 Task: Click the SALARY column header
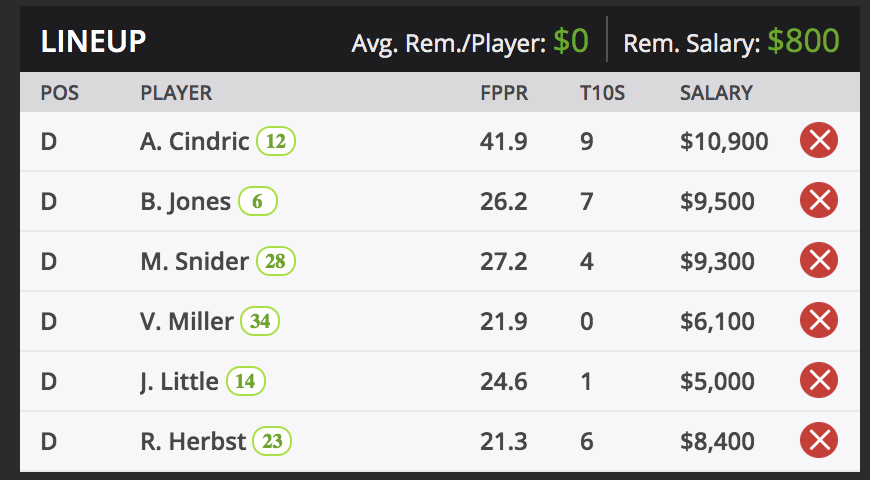pos(716,93)
